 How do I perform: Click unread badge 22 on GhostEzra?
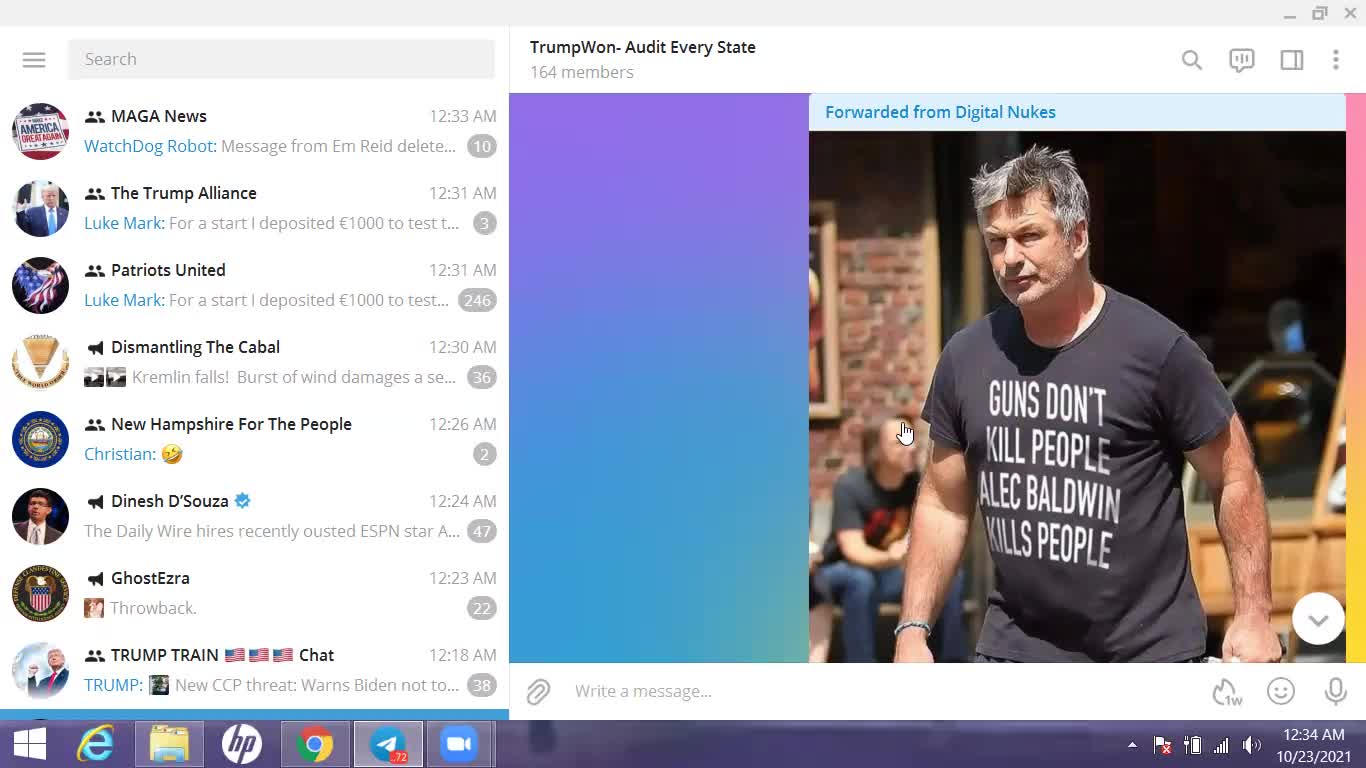point(481,608)
